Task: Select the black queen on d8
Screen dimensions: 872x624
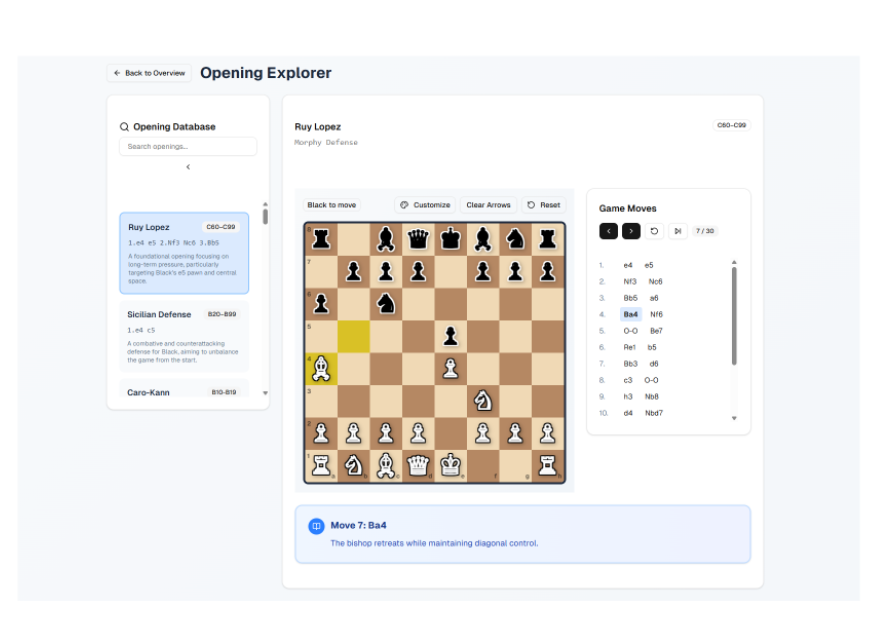Action: [x=418, y=239]
